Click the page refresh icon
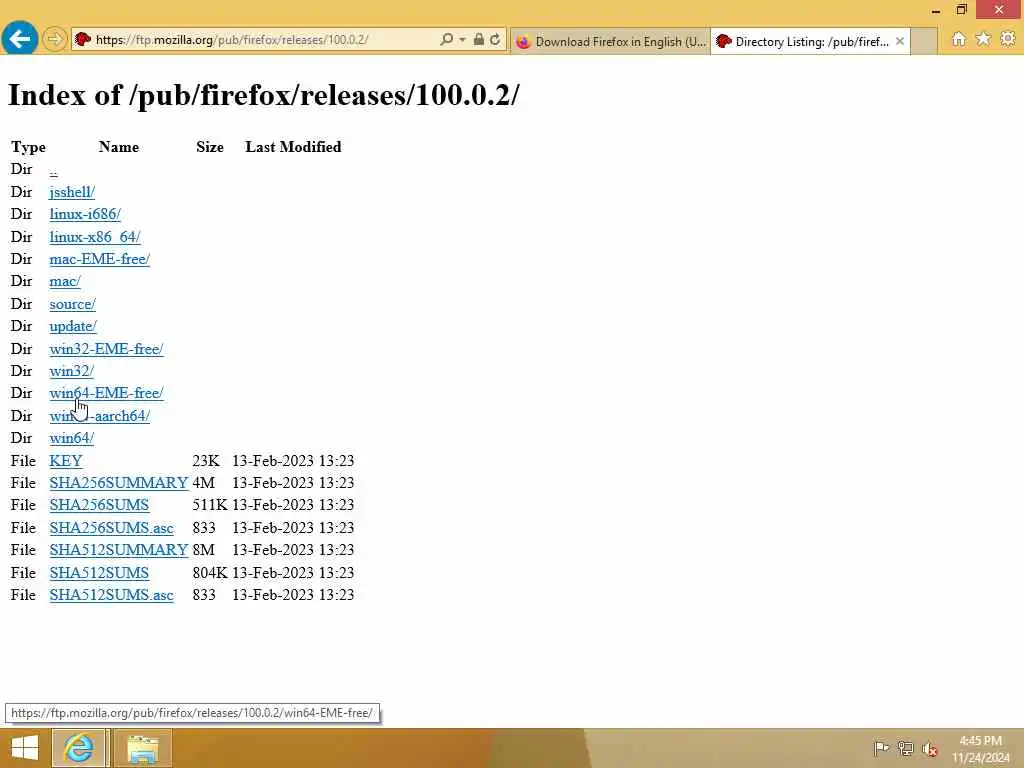1024x768 pixels. (495, 40)
